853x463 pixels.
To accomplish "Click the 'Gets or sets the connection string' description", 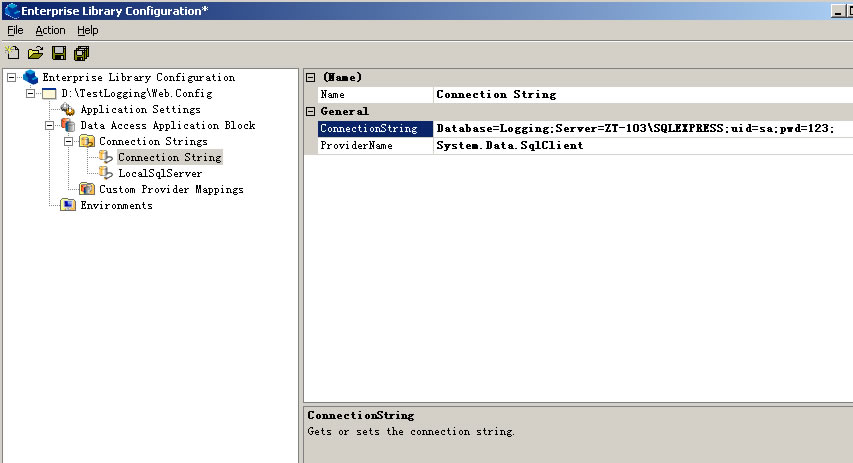I will point(411,431).
